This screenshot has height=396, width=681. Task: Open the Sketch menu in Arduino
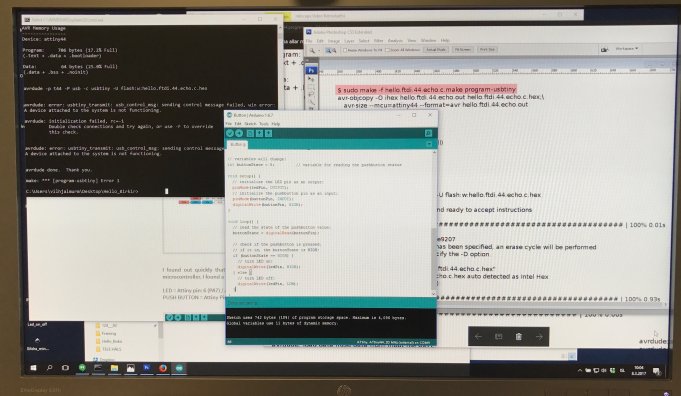pyautogui.click(x=250, y=124)
